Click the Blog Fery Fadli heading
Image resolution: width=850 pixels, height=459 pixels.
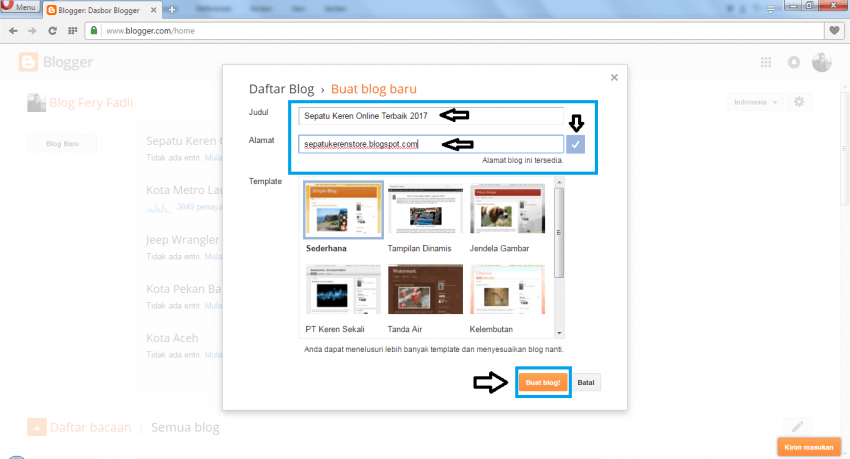coord(91,102)
